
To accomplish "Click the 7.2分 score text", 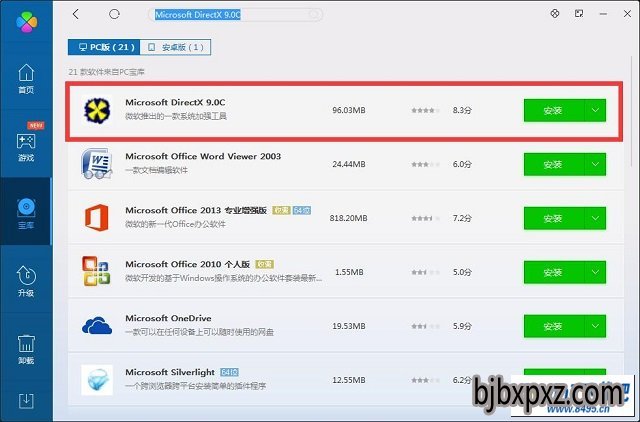I will pos(462,218).
